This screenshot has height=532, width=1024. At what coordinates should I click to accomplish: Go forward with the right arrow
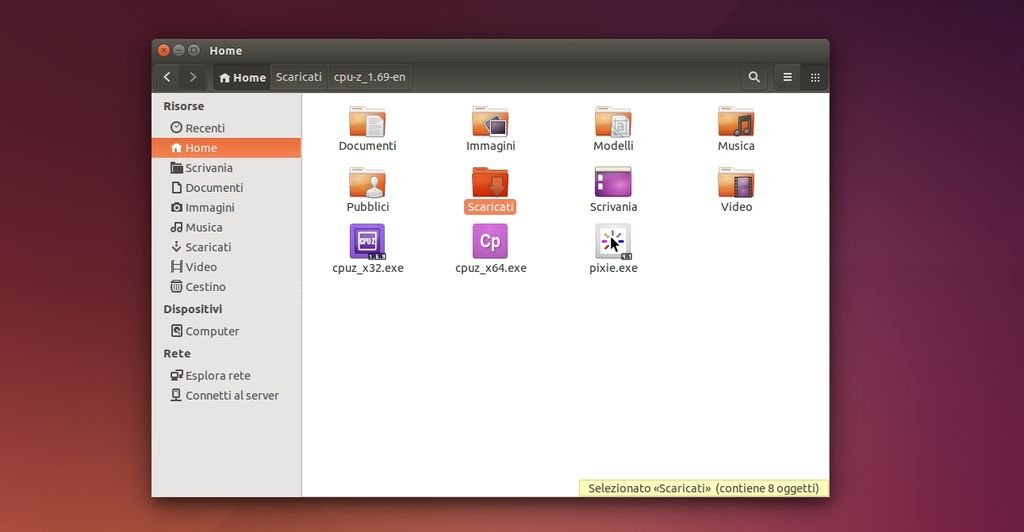(x=193, y=77)
